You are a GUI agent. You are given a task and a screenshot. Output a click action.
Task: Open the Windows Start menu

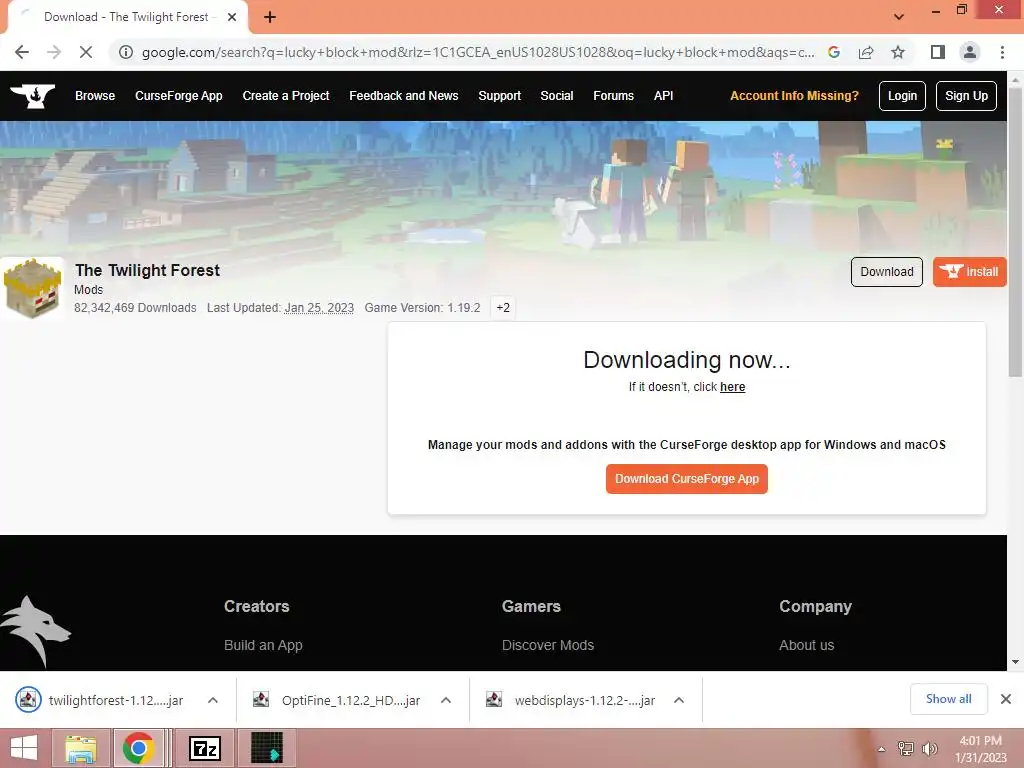(x=24, y=748)
